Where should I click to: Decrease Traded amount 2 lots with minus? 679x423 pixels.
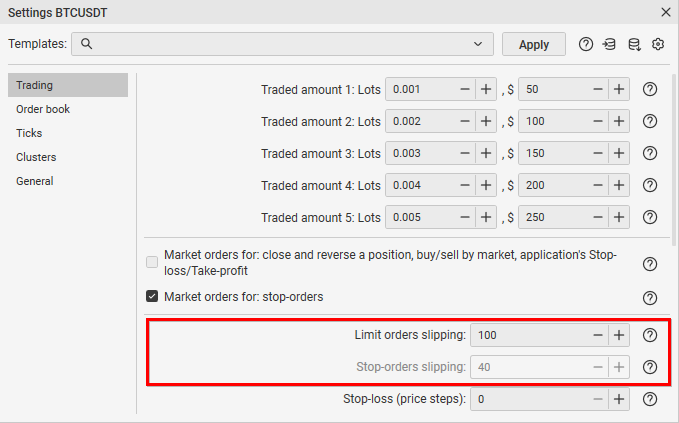pos(465,121)
